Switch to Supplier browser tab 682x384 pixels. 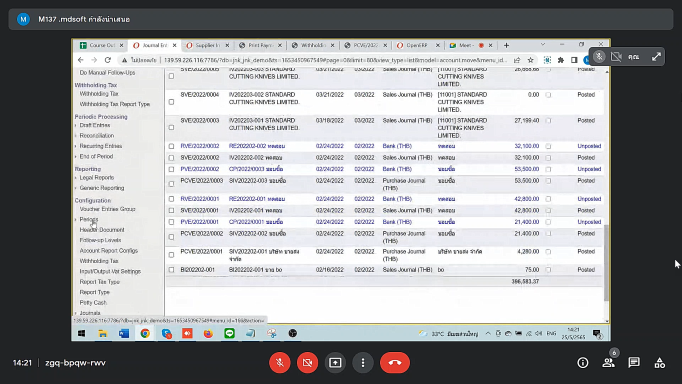207,45
